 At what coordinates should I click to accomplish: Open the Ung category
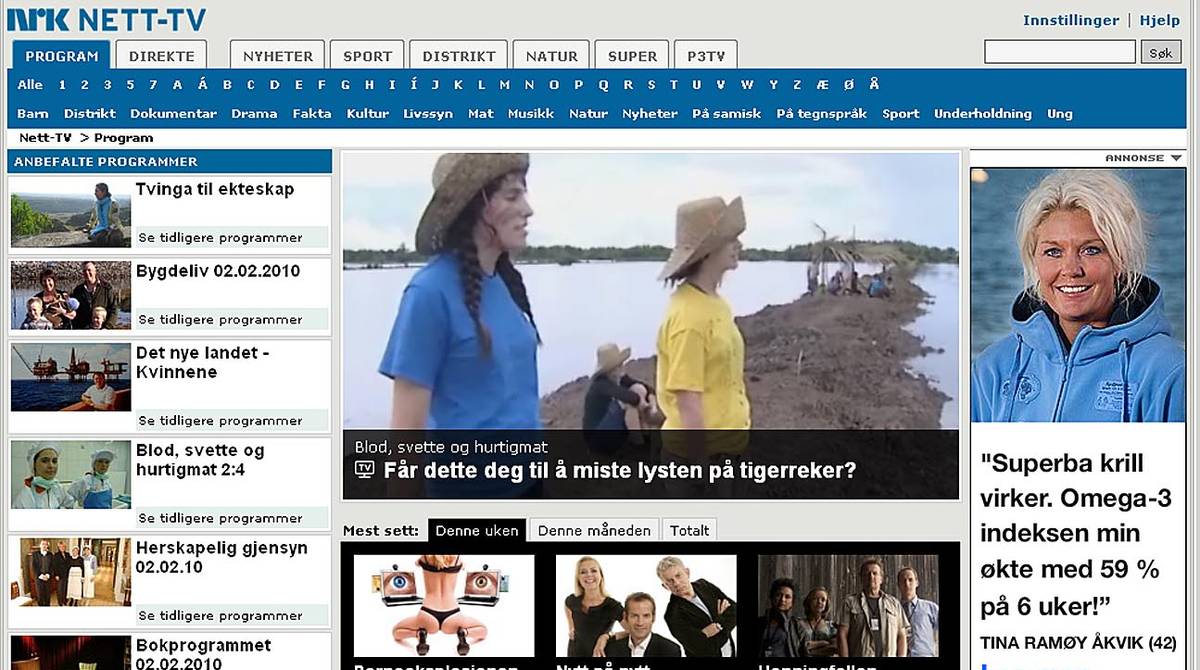(x=1060, y=114)
